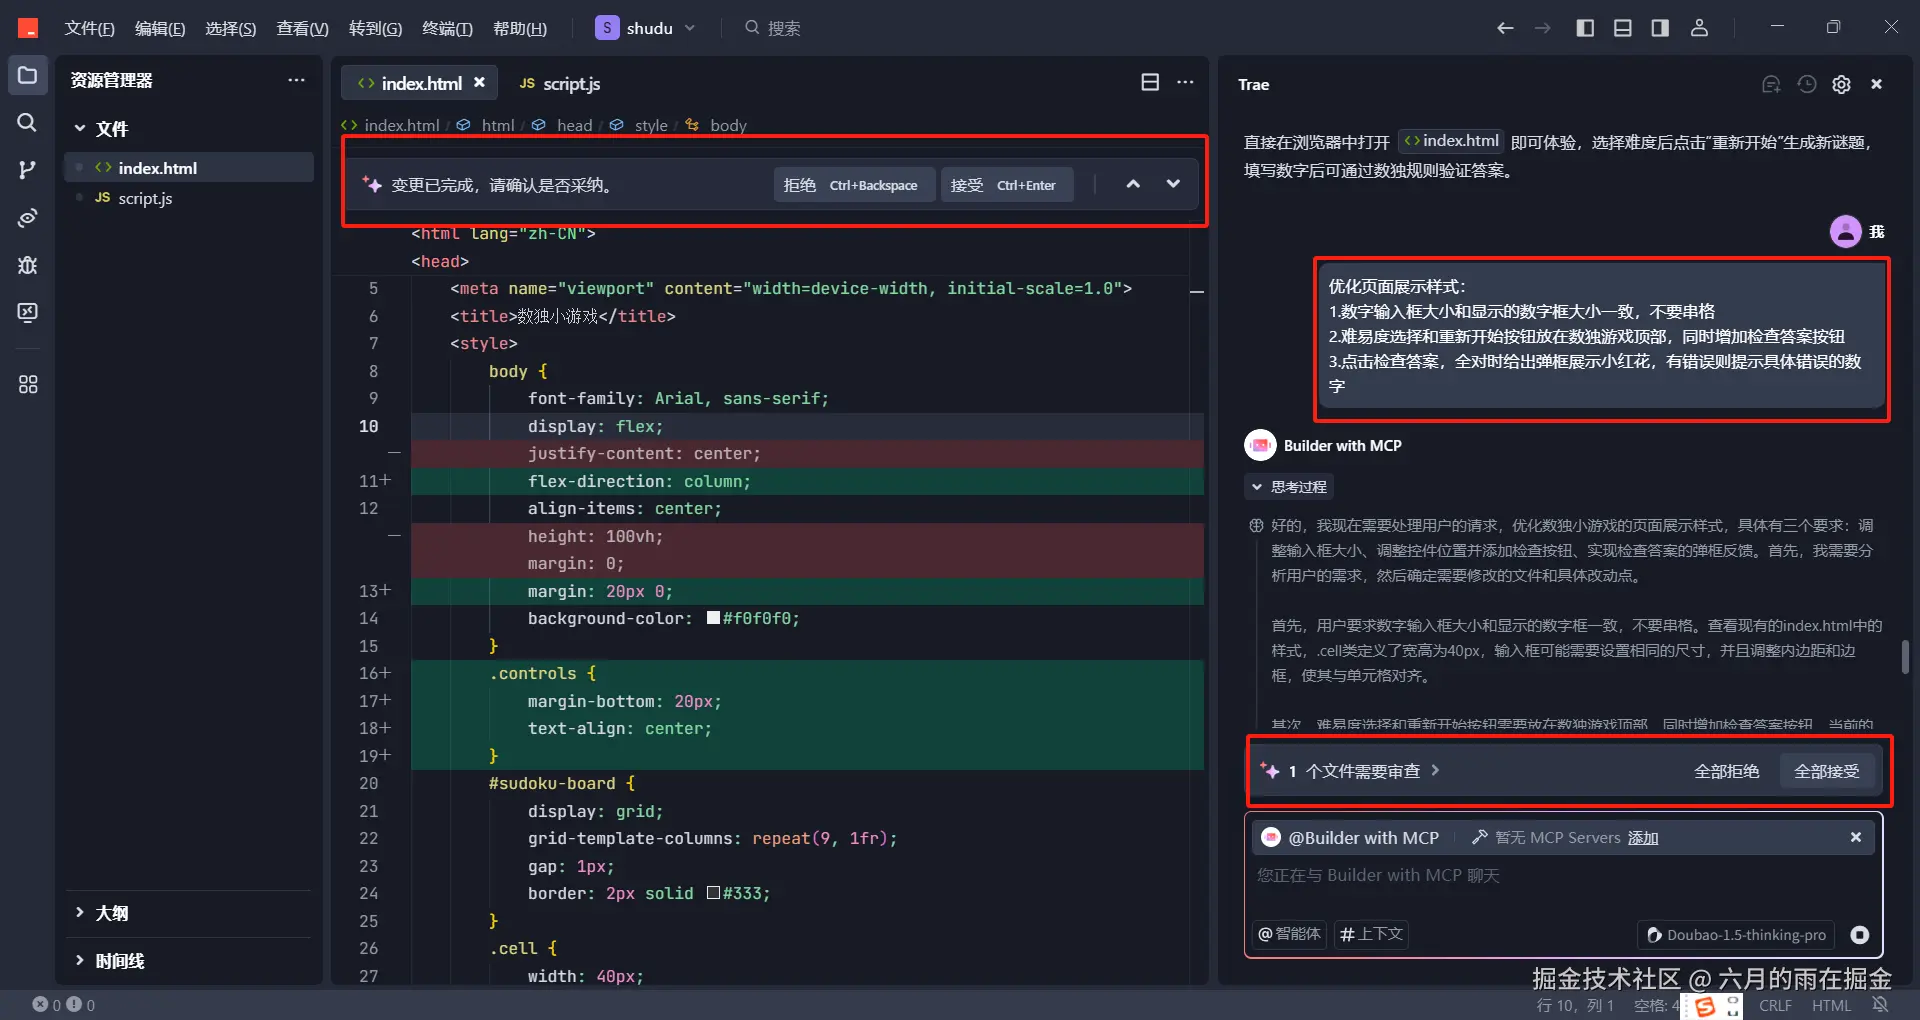This screenshot has width=1920, height=1020.
Task: Open the 选择(S) menu
Action: click(x=231, y=28)
